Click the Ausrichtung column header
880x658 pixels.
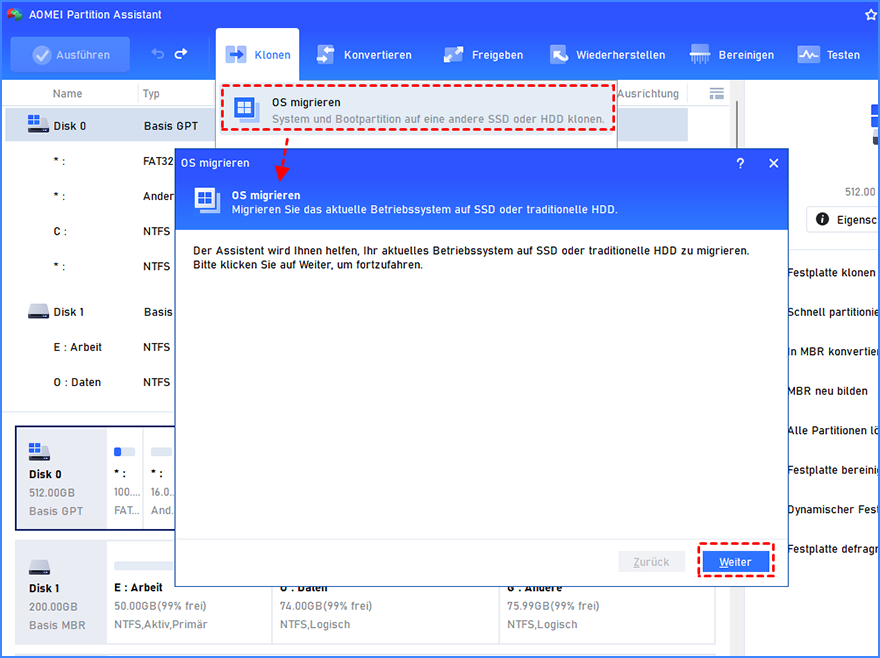coord(648,93)
